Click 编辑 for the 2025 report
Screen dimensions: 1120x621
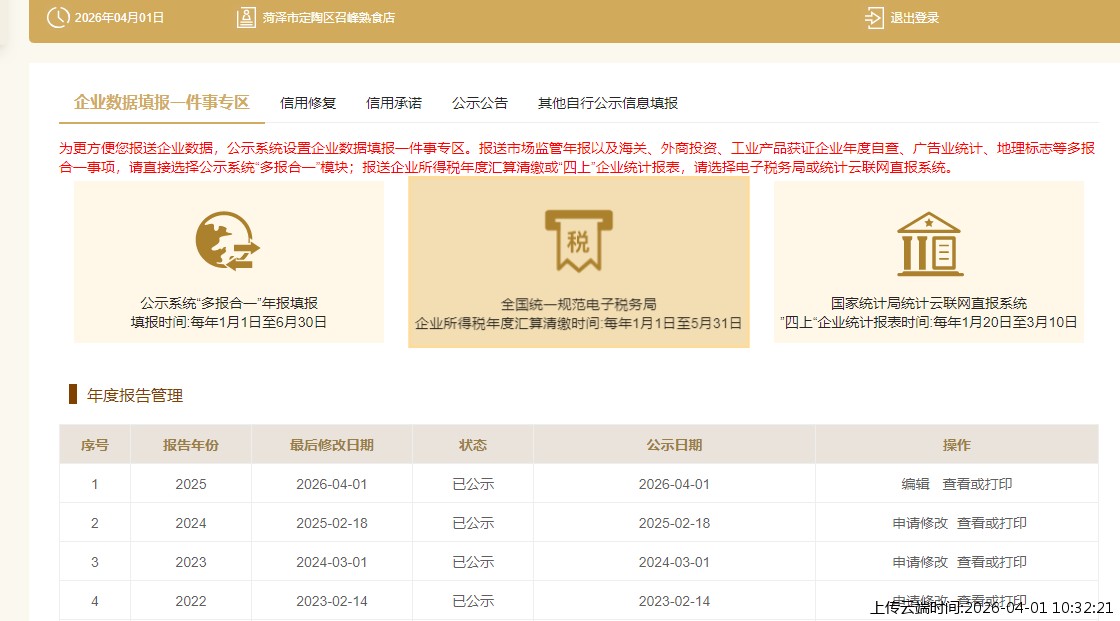(x=915, y=484)
